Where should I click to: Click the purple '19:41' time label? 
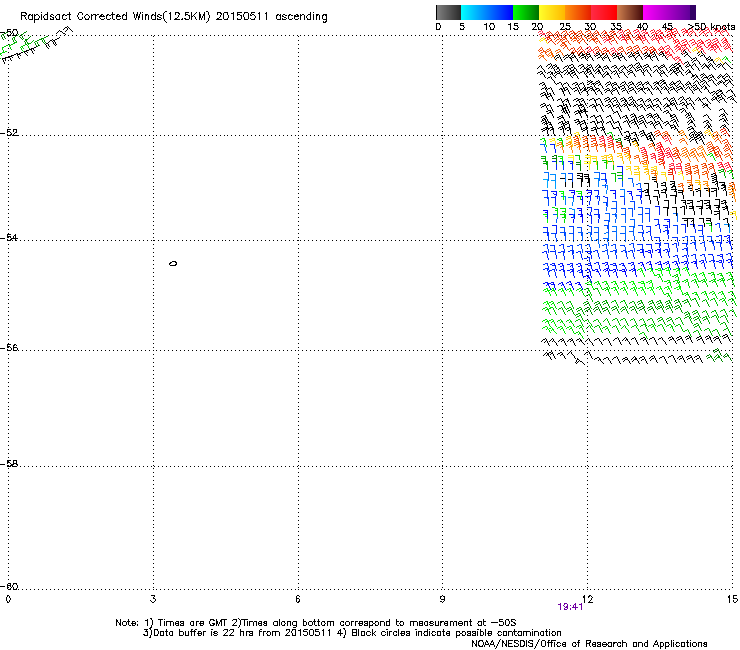click(x=570, y=607)
